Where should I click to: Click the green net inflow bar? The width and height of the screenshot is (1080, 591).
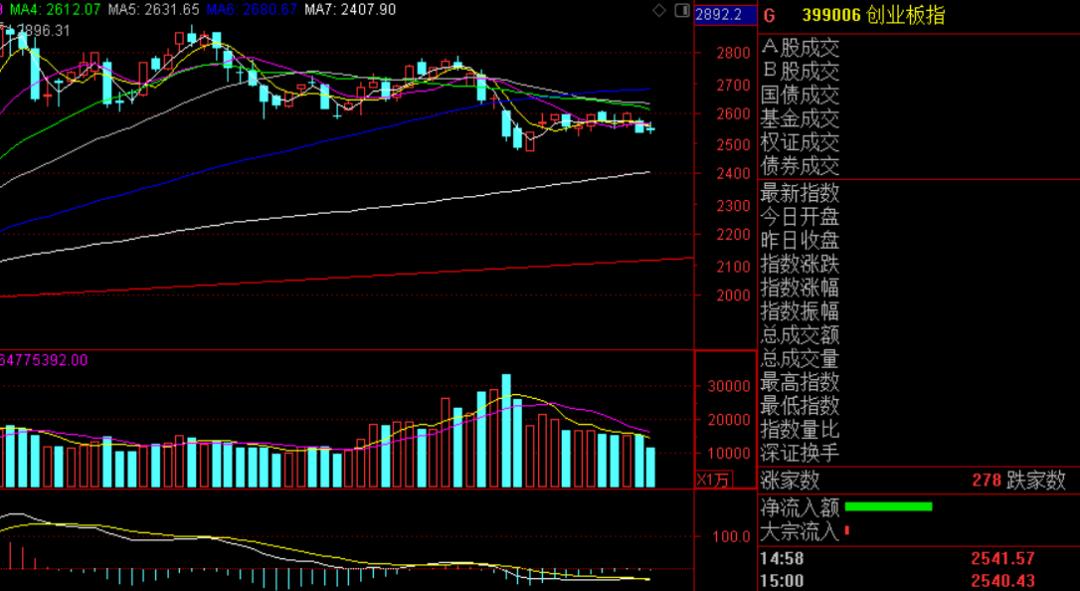[x=888, y=506]
